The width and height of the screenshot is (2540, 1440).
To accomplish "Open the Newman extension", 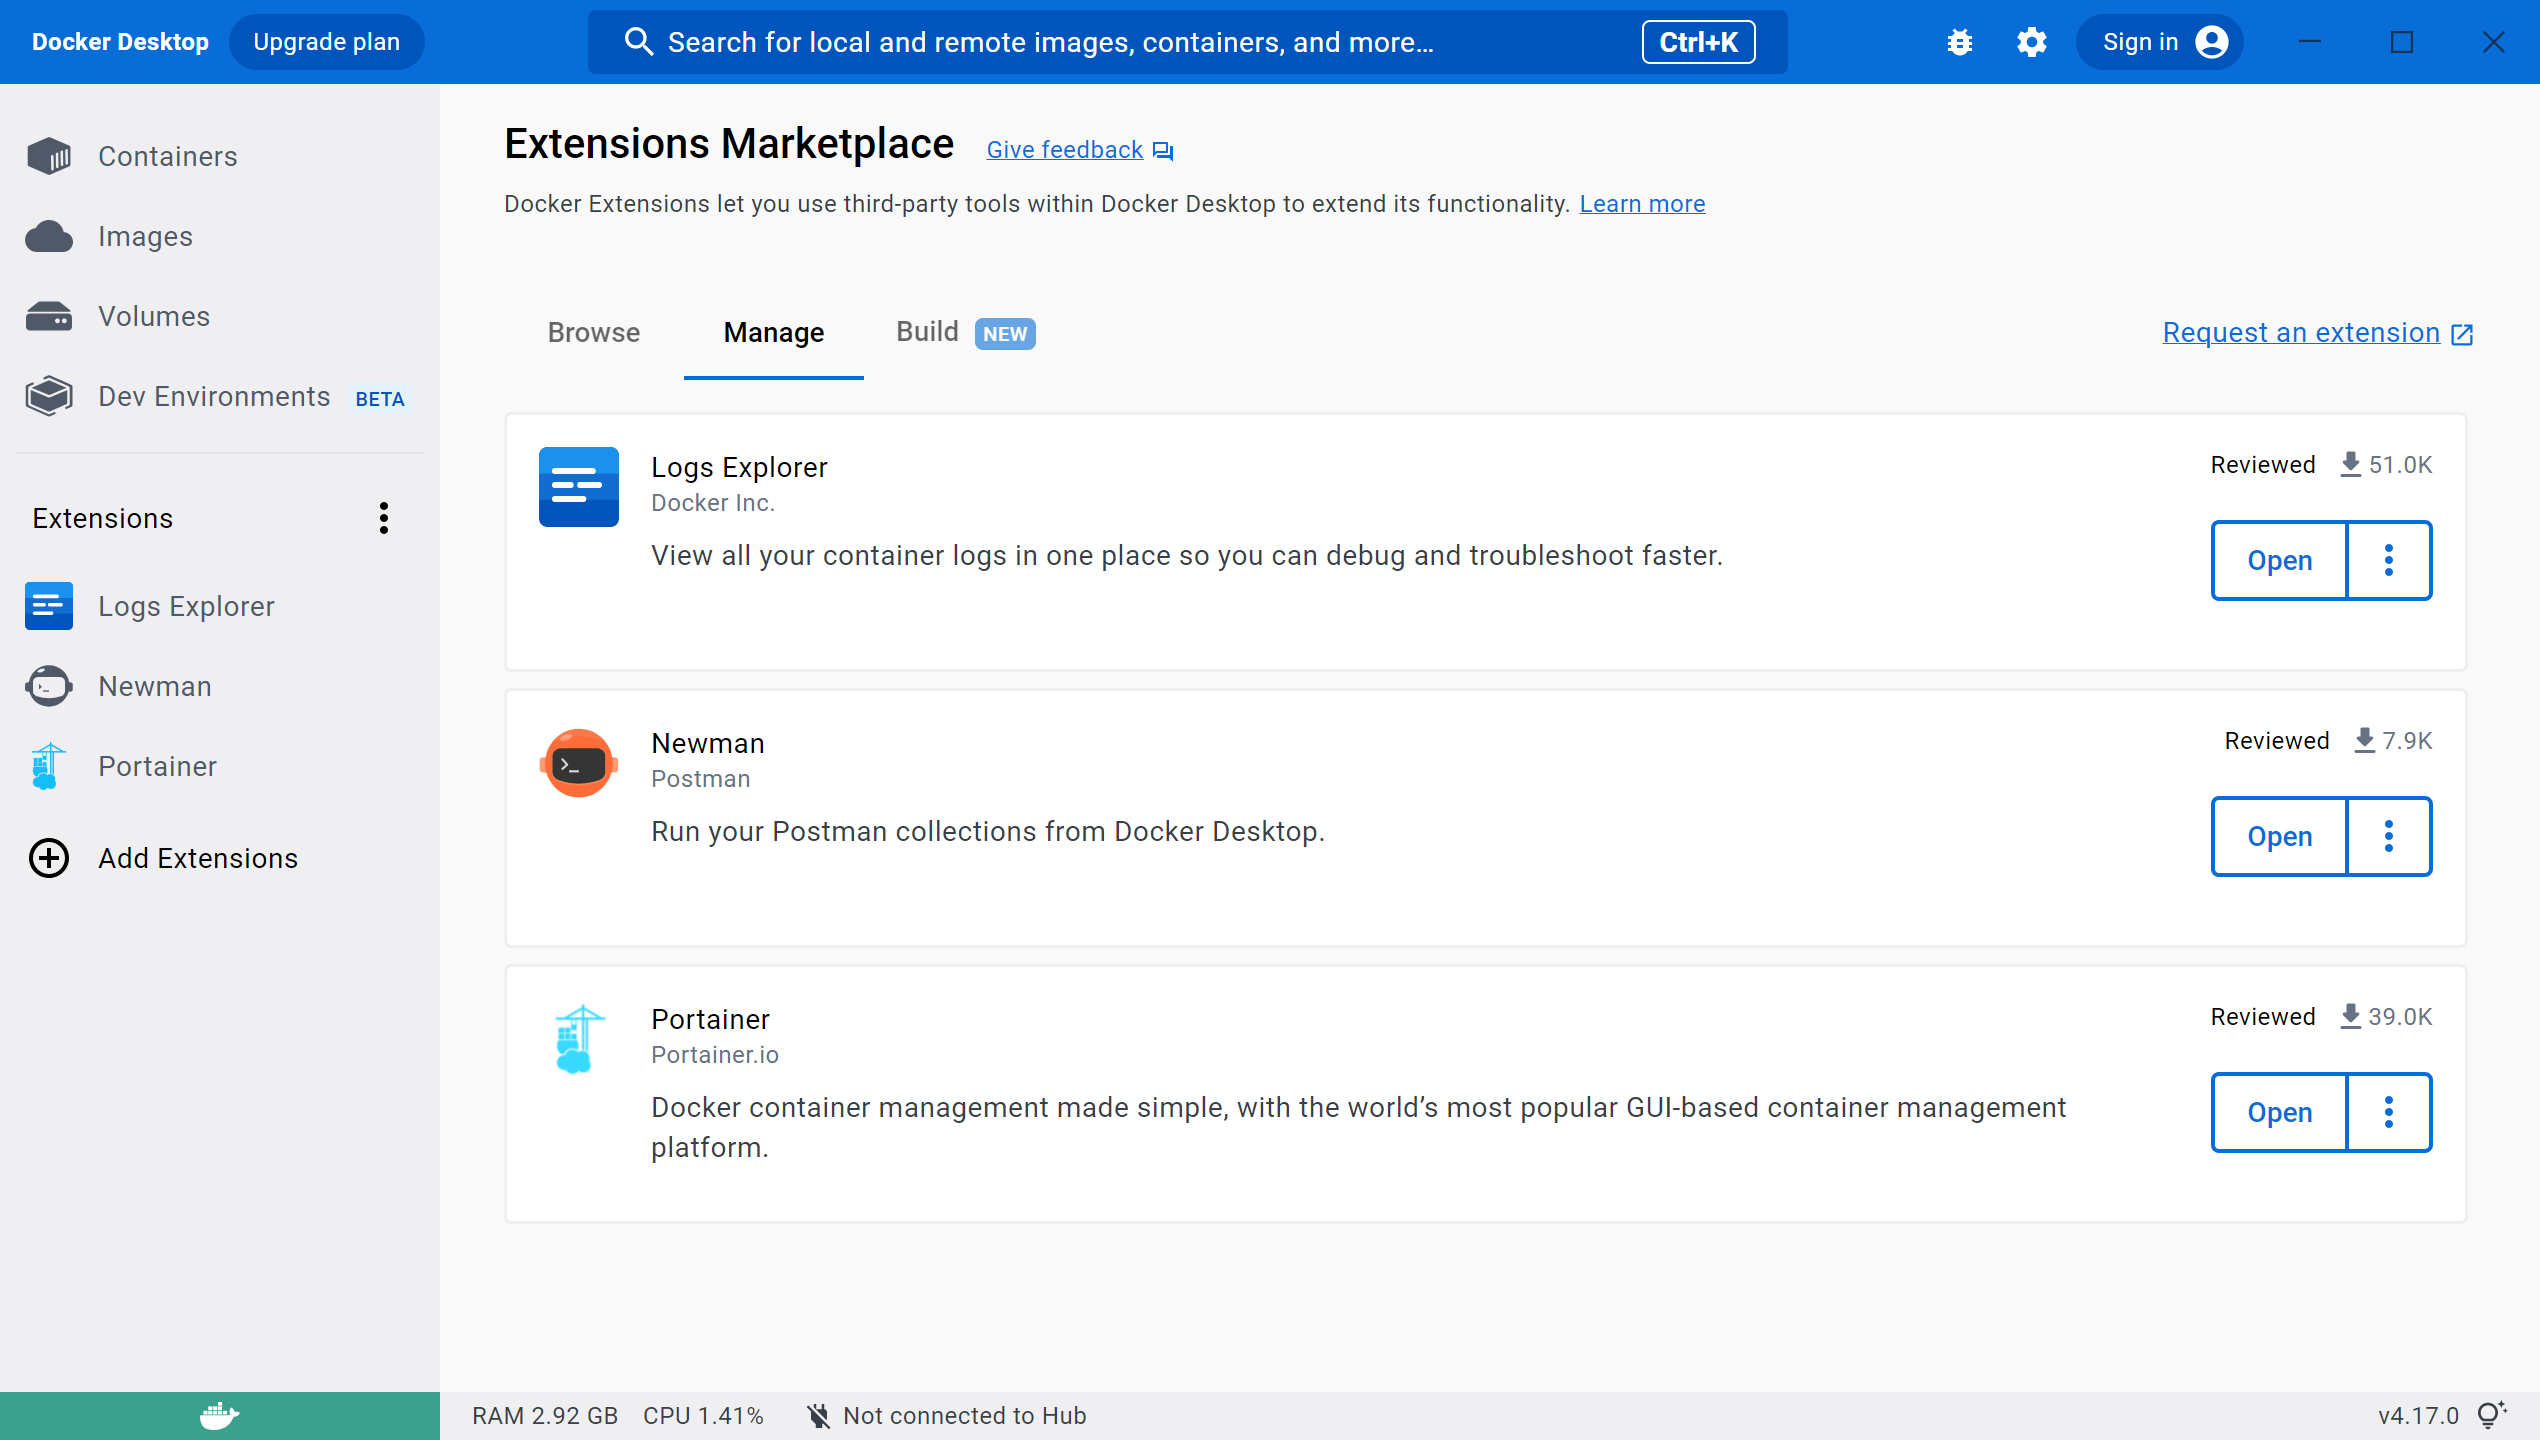I will [2277, 836].
